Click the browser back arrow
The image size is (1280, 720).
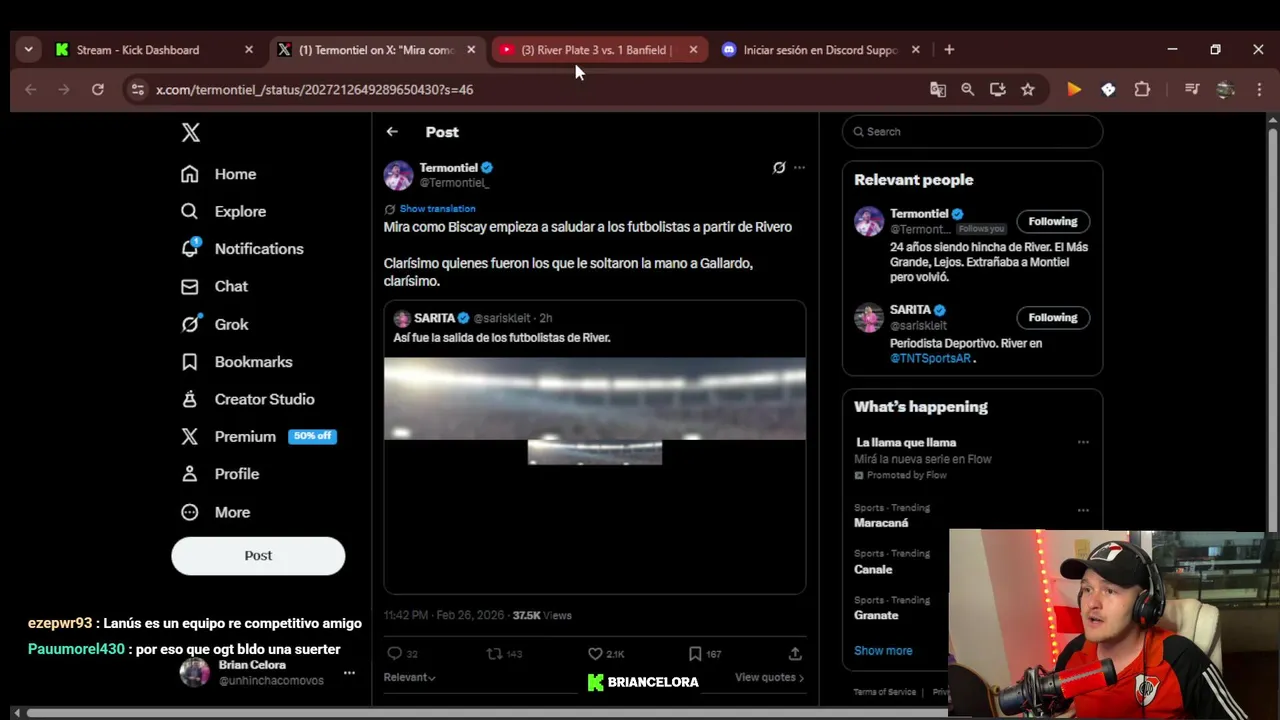coord(30,89)
